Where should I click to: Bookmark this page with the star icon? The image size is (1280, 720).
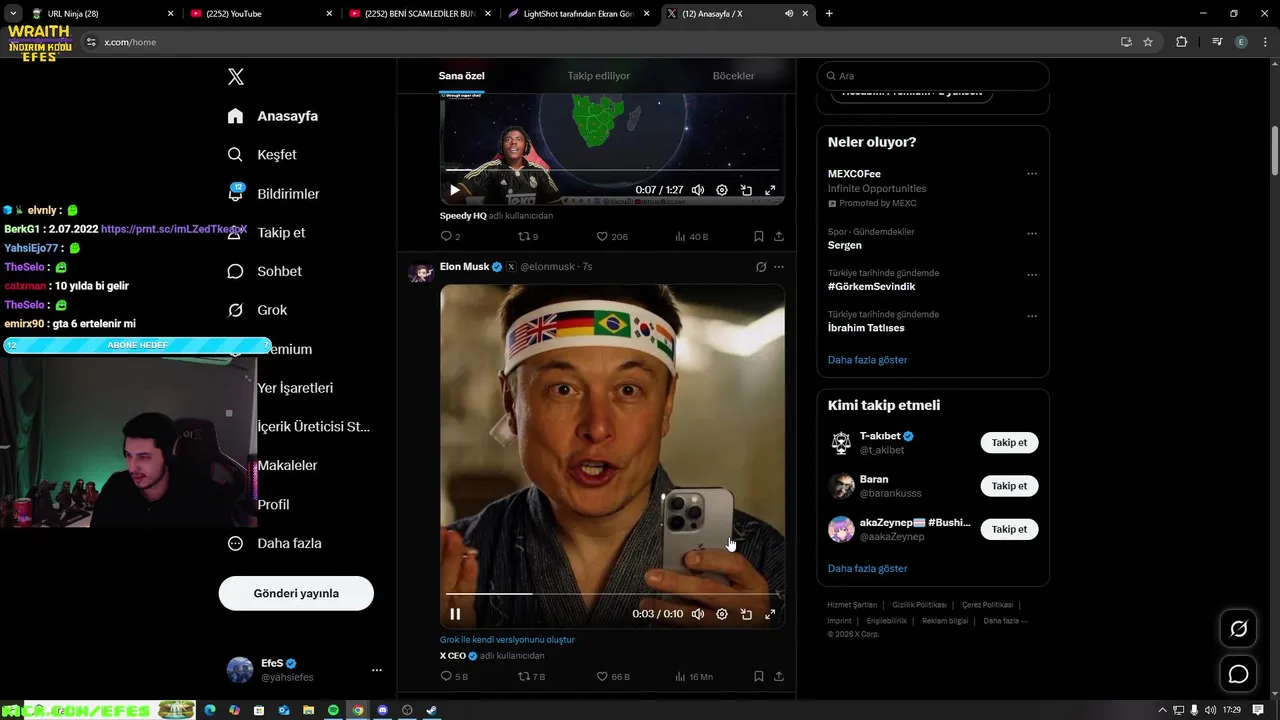pos(1148,42)
